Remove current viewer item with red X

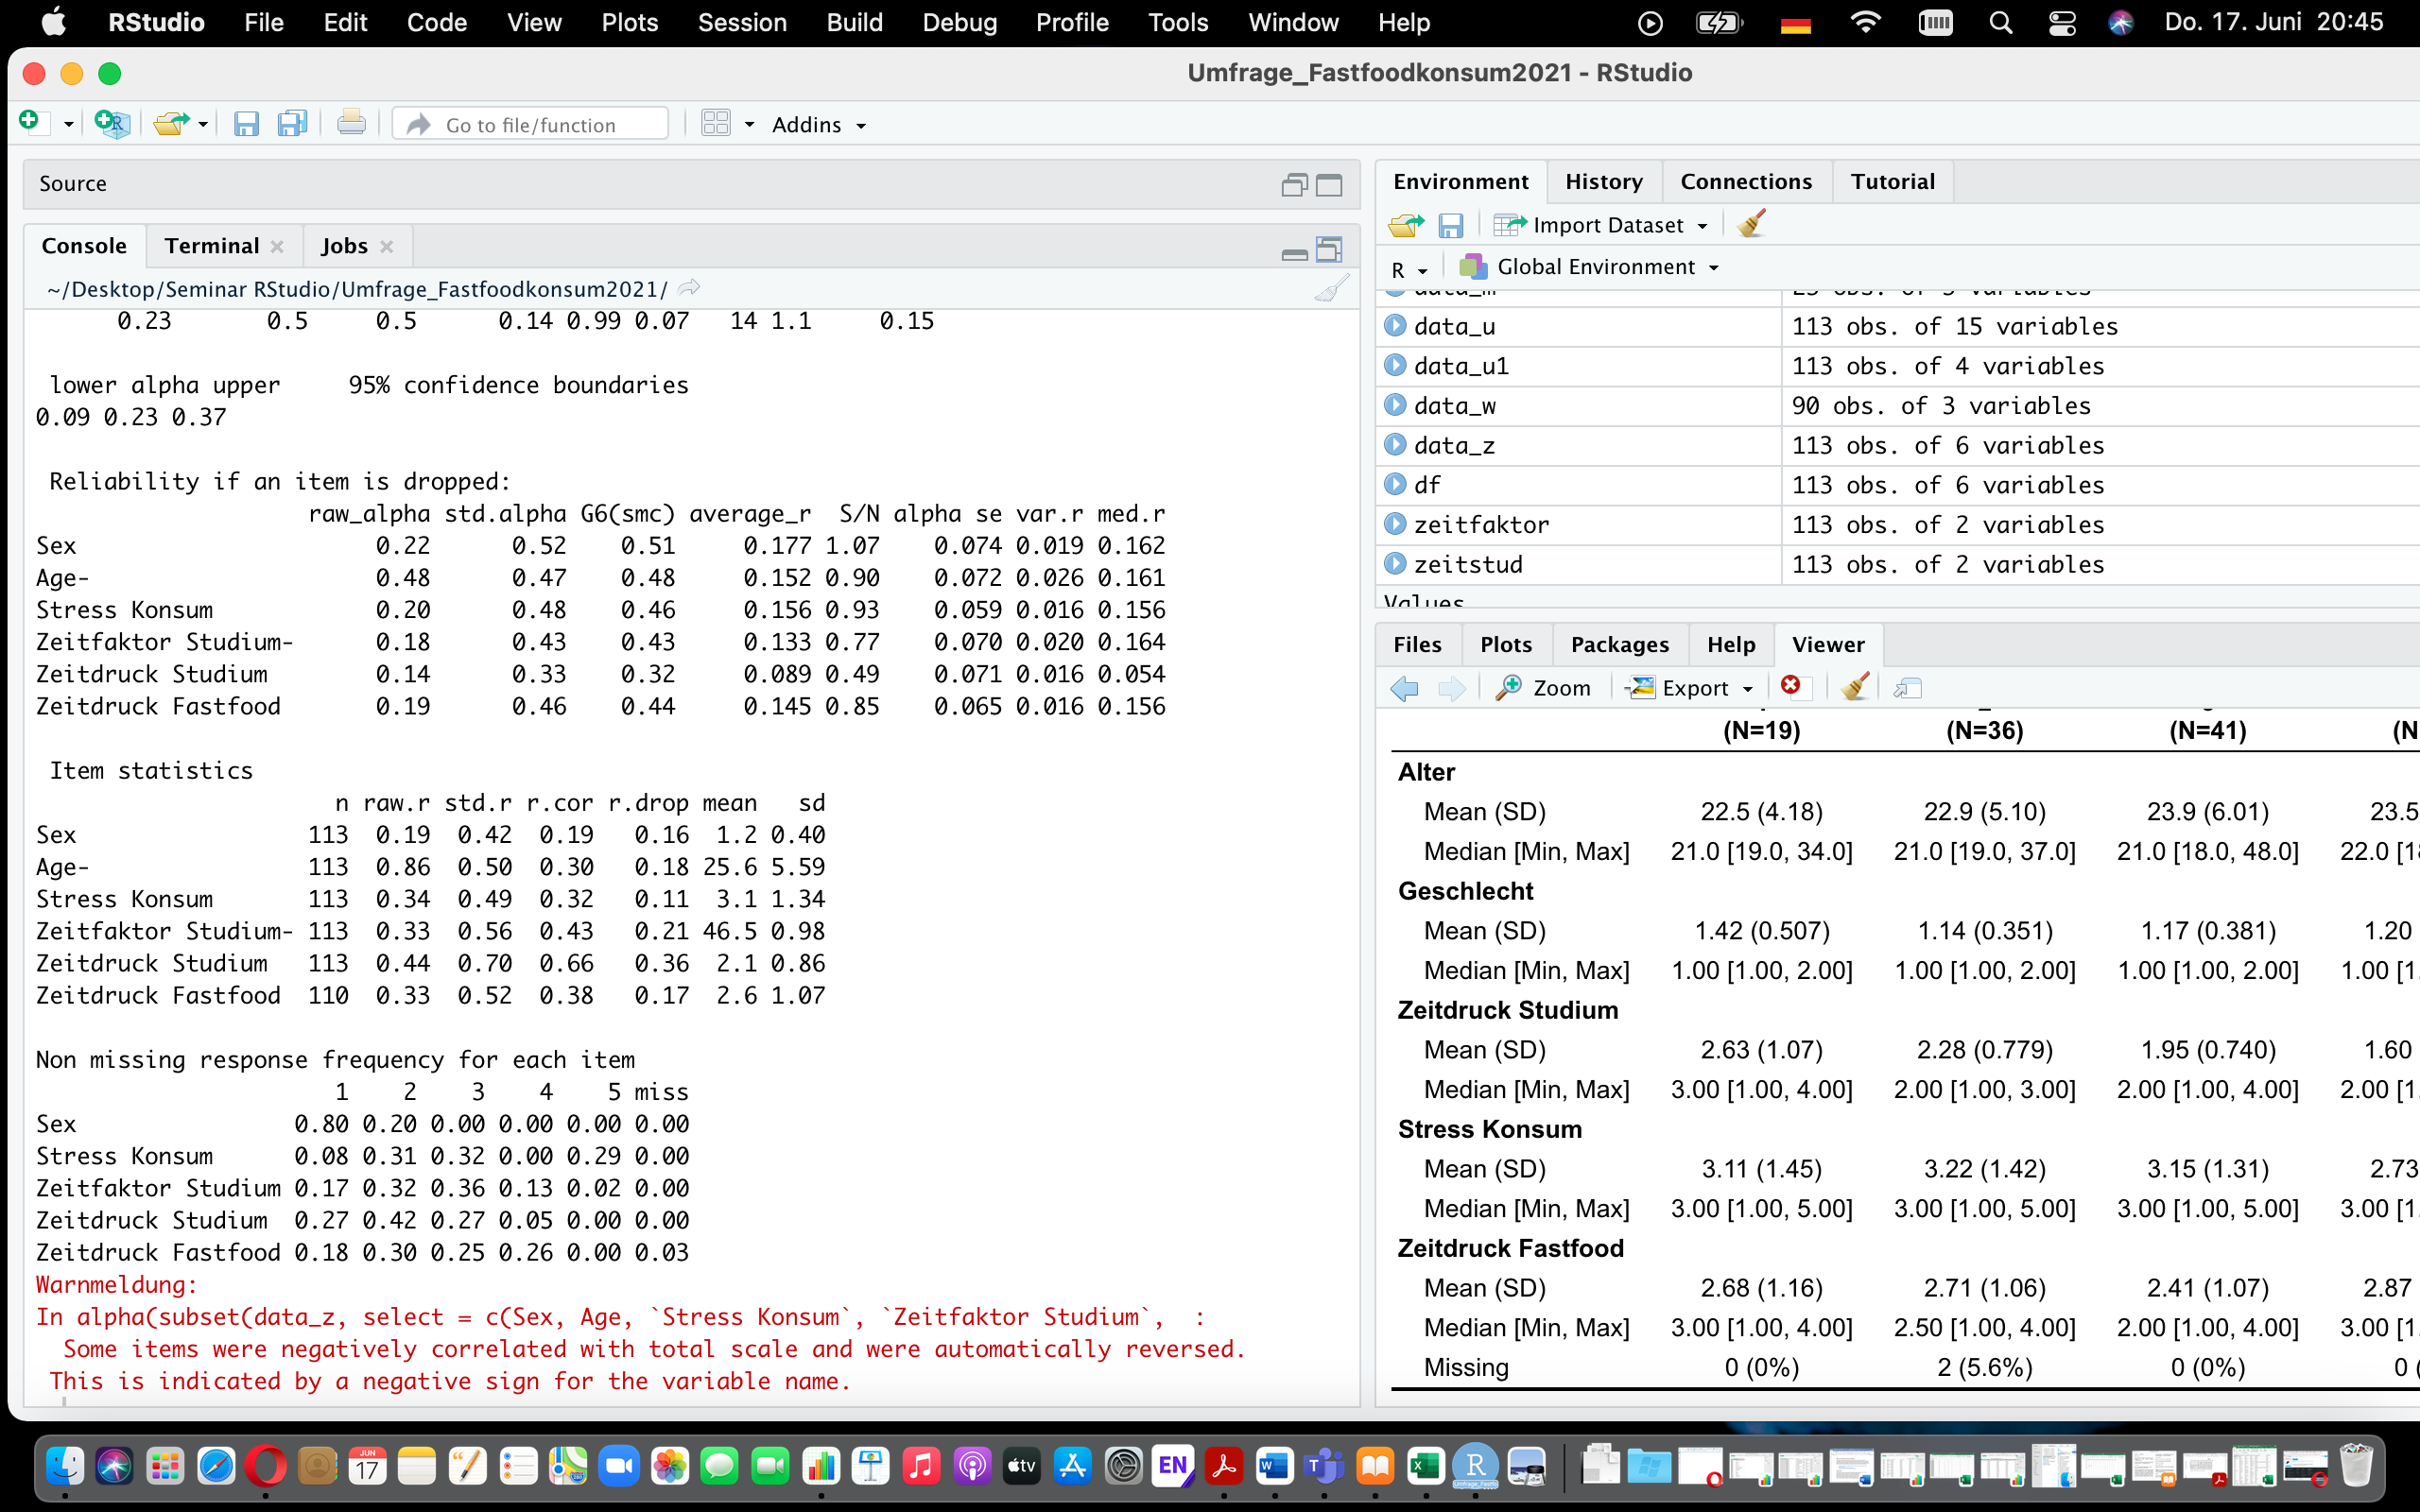1791,686
